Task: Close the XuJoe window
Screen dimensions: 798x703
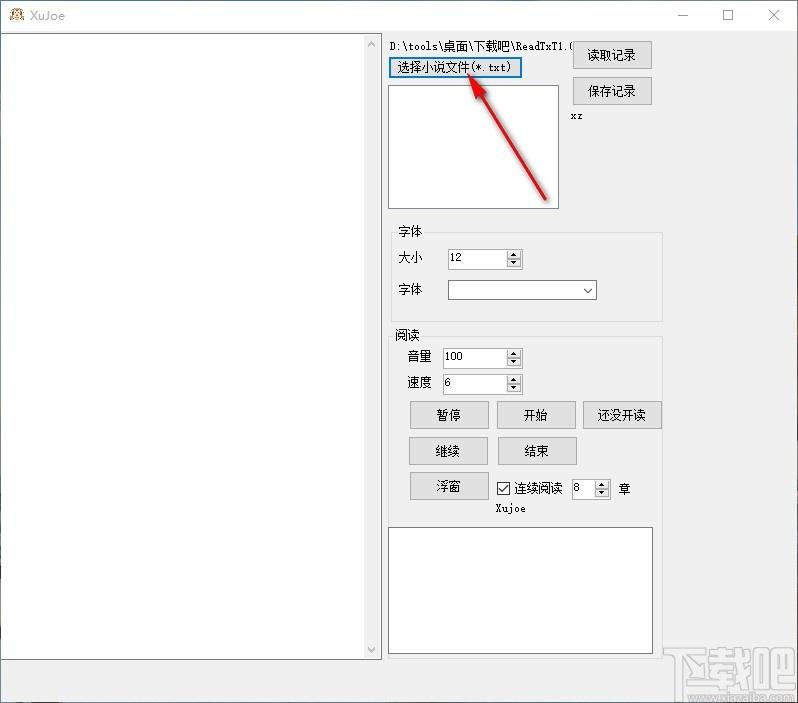Action: pos(774,15)
